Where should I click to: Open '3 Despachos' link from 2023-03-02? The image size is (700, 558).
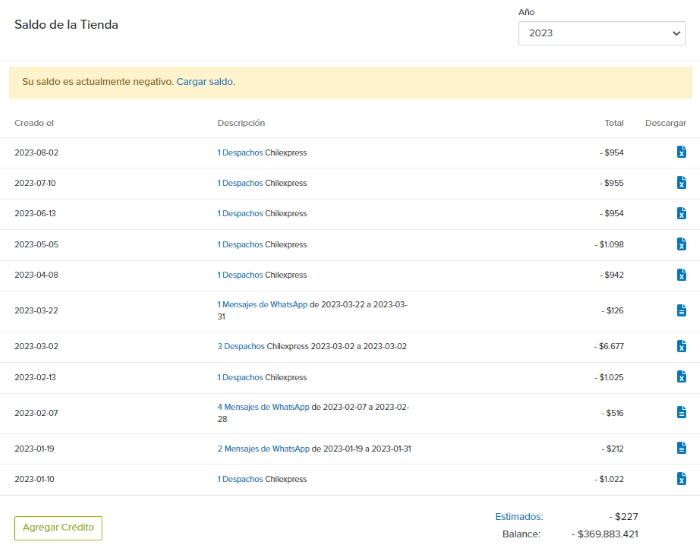240,346
